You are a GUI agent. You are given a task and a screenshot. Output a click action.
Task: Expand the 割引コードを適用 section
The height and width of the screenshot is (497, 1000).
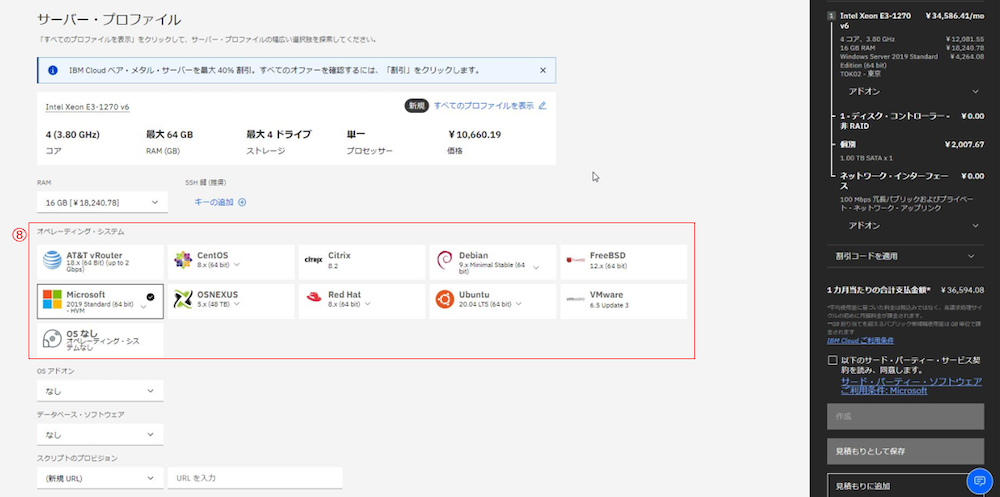coord(905,255)
